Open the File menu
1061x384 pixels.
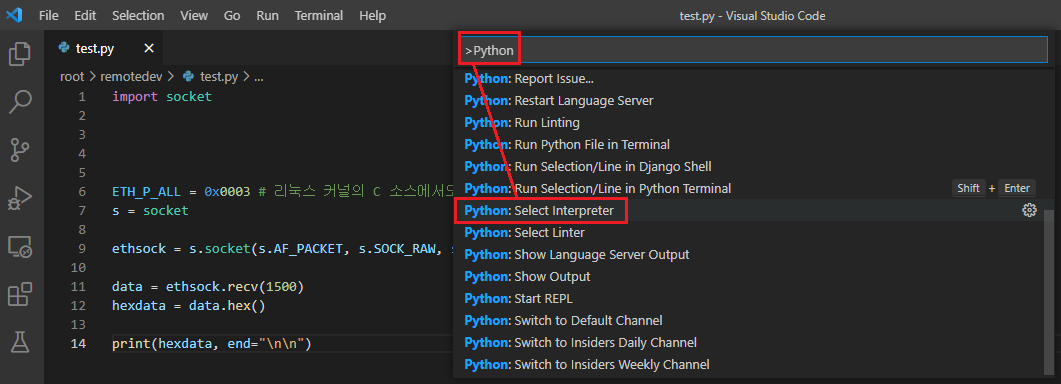(49, 15)
